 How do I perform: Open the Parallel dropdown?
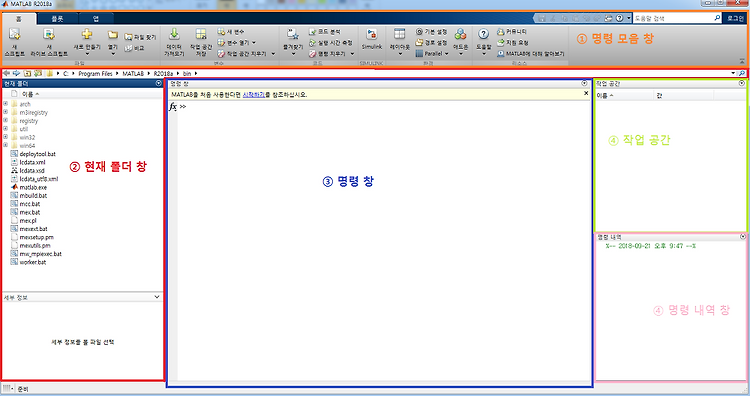[x=432, y=54]
